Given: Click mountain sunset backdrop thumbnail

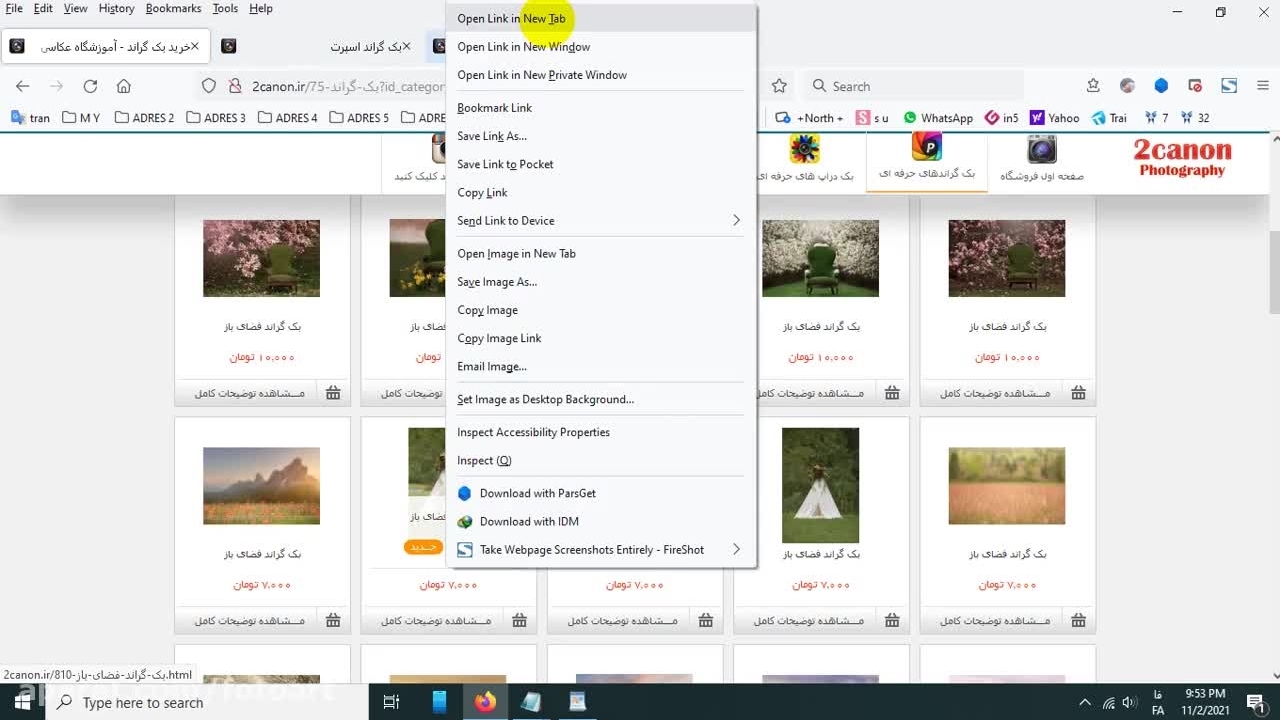Looking at the screenshot, I should coord(261,485).
